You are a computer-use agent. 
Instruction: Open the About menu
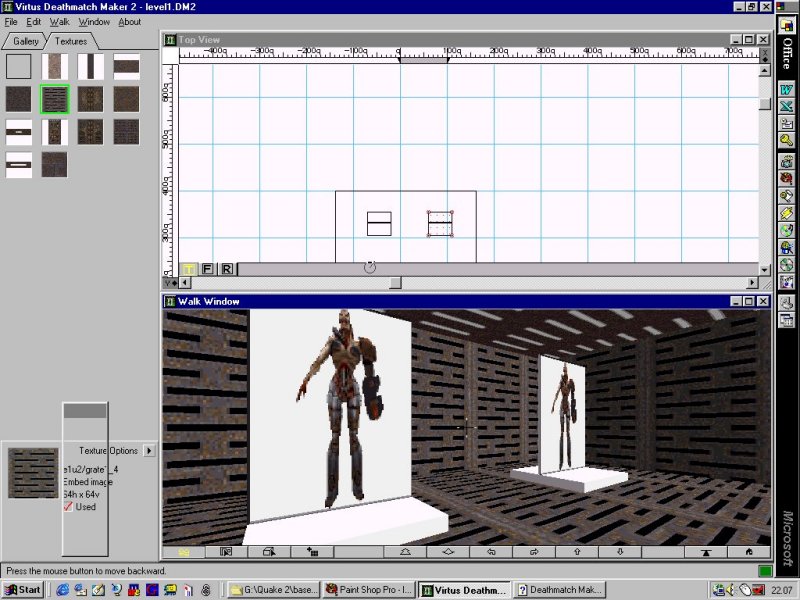coord(130,22)
